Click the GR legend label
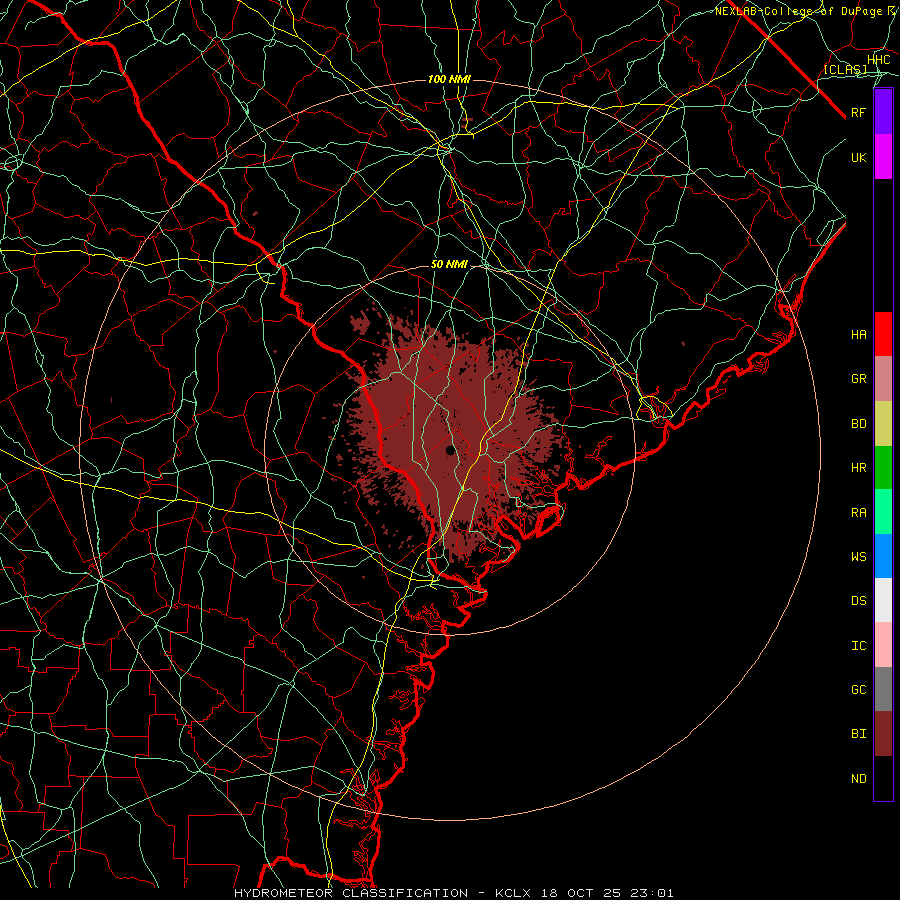Image resolution: width=900 pixels, height=900 pixels. coord(859,379)
